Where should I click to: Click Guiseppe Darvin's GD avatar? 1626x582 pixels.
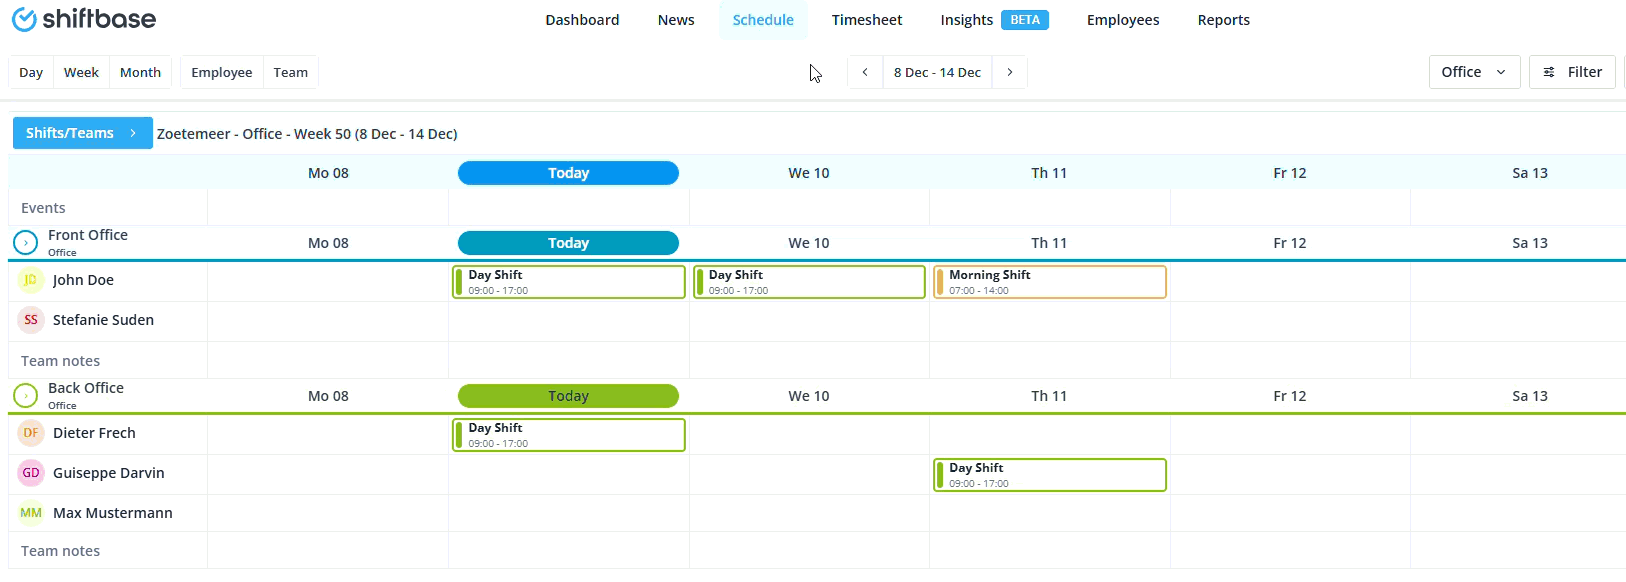click(x=31, y=473)
